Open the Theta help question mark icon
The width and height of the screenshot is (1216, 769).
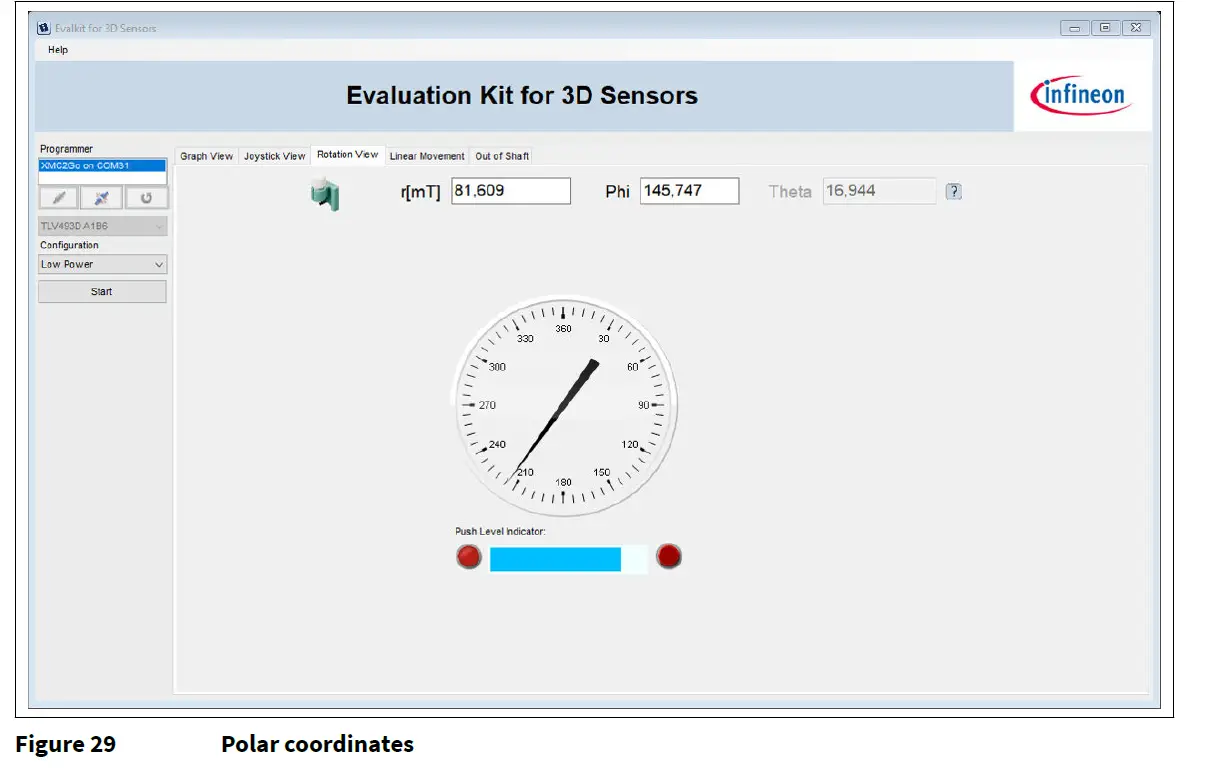(x=953, y=191)
